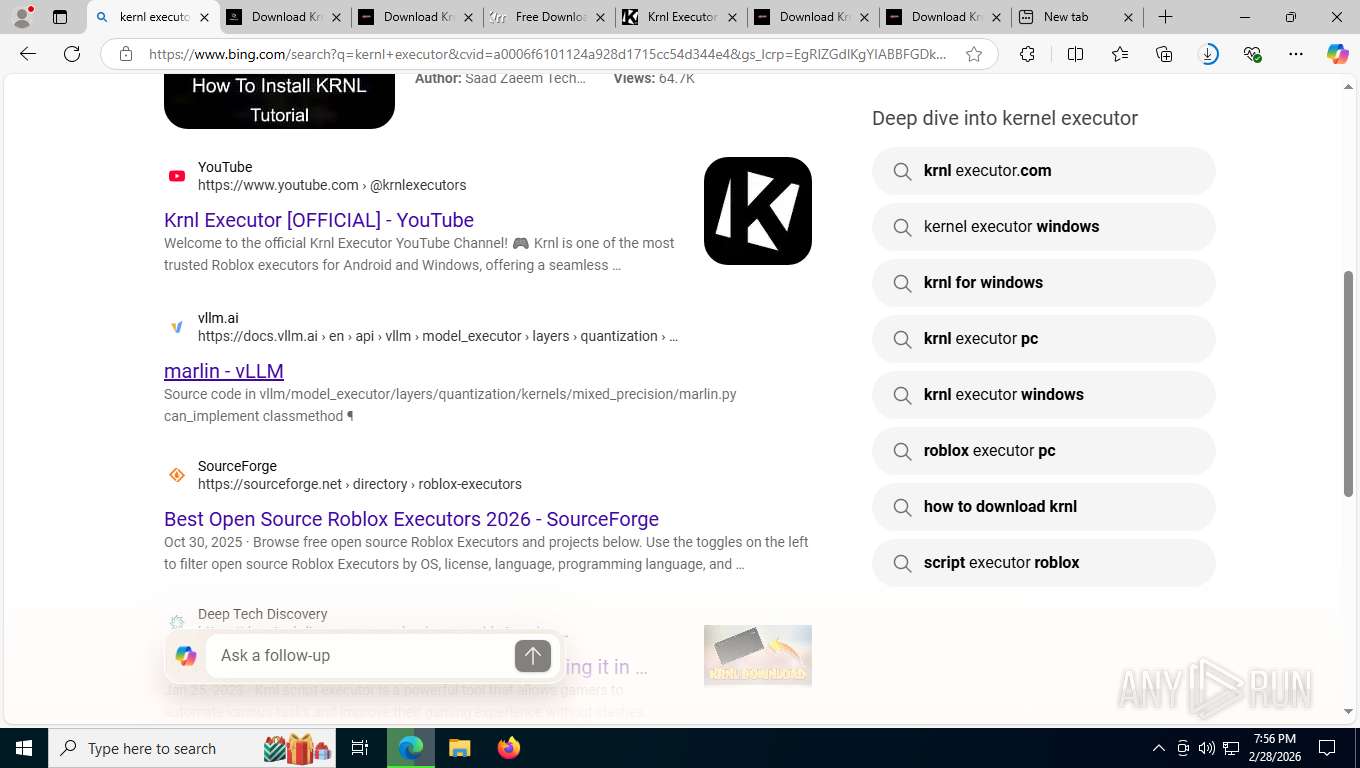Click the taskbar clock 7:56 PM

tap(1274, 748)
